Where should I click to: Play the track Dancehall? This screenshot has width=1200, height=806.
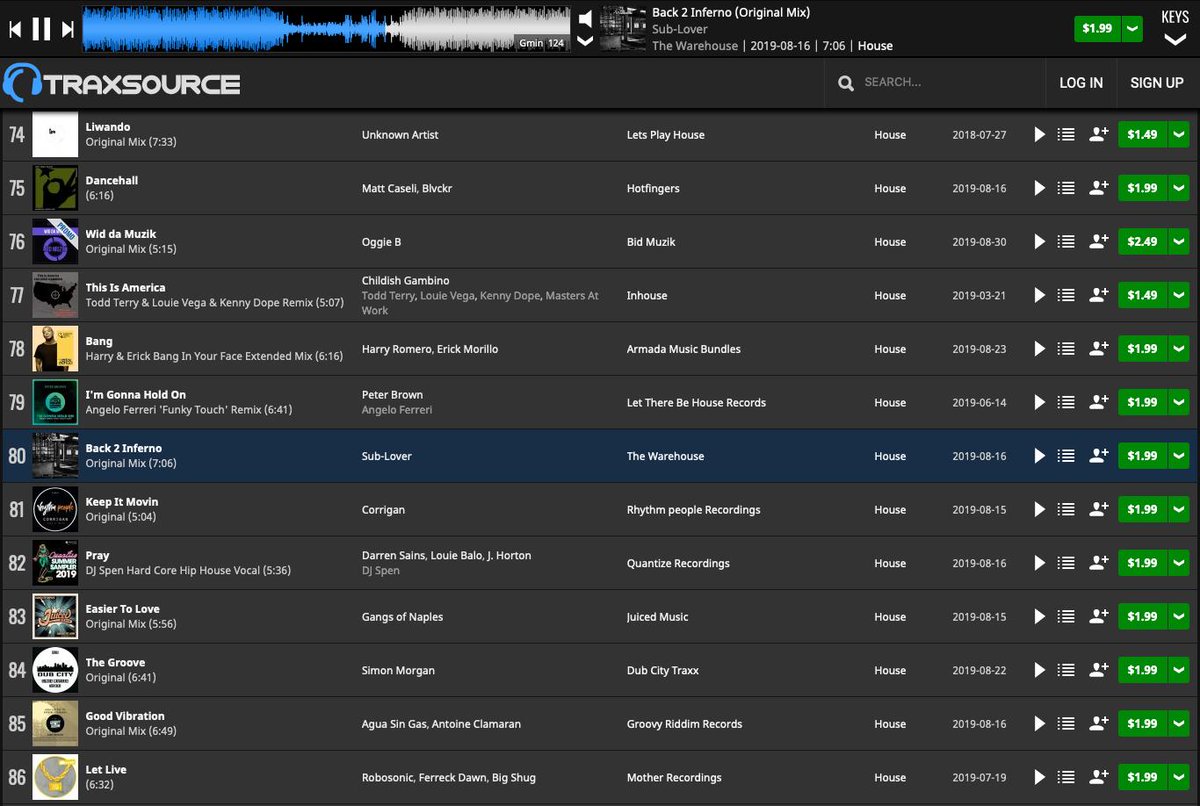(1039, 188)
